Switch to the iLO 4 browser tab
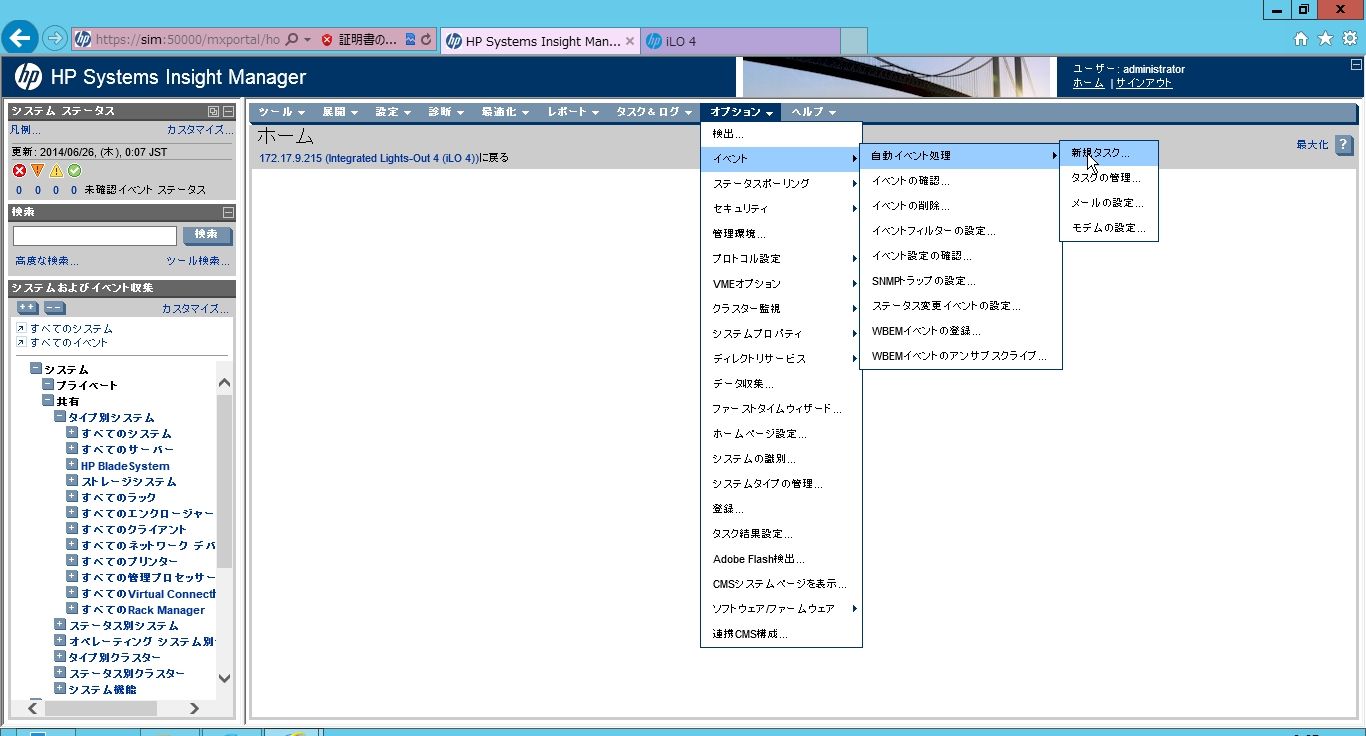Screen dimensions: 1366x736 click(741, 41)
